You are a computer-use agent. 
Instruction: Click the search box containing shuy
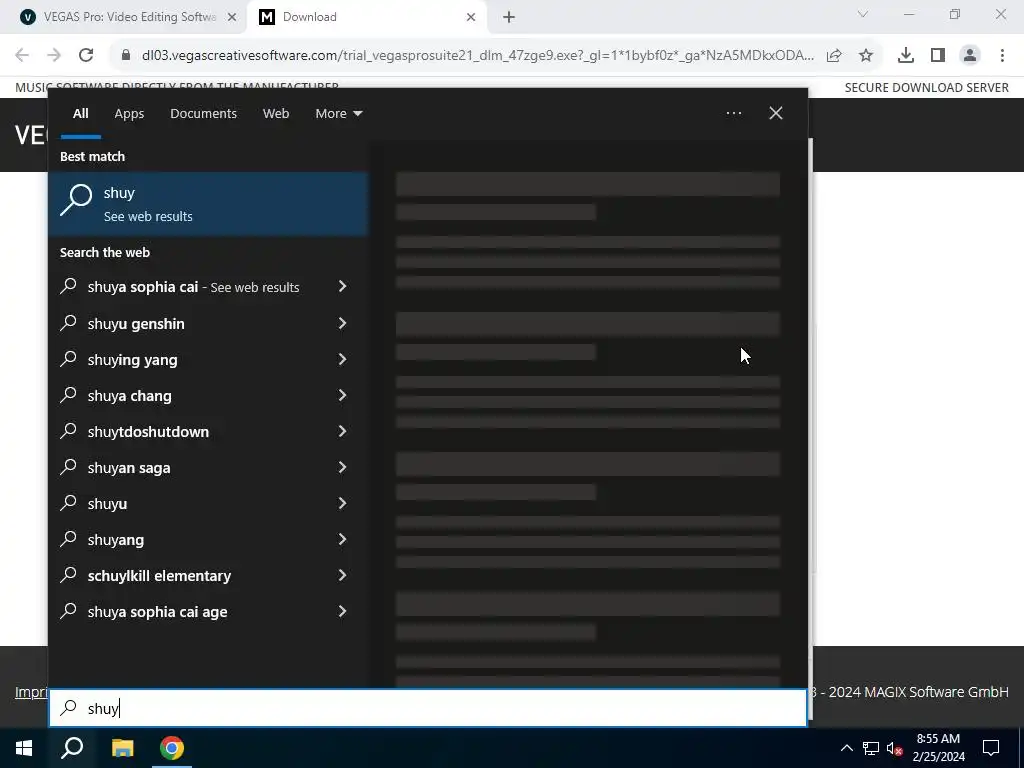(x=428, y=708)
